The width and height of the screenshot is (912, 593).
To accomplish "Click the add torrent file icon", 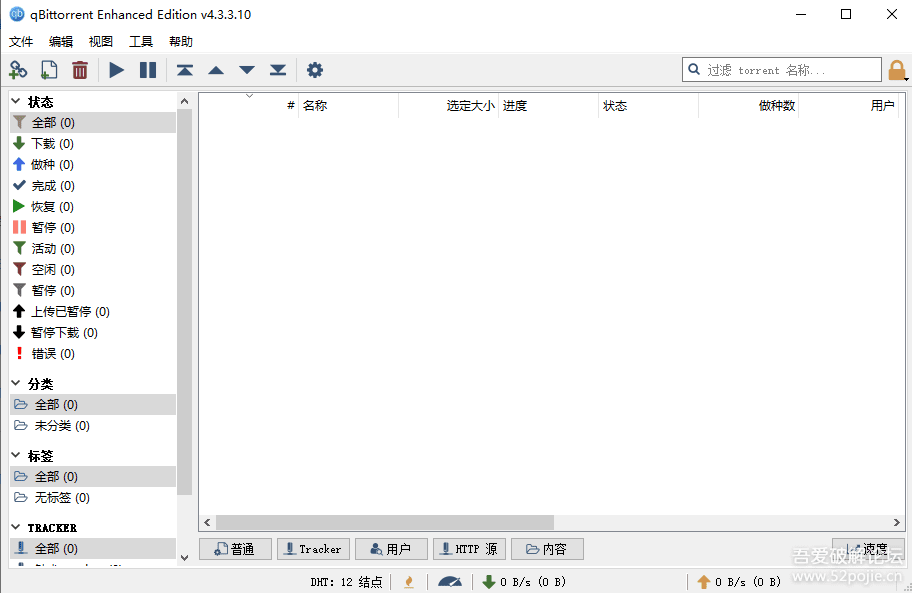I will click(49, 70).
